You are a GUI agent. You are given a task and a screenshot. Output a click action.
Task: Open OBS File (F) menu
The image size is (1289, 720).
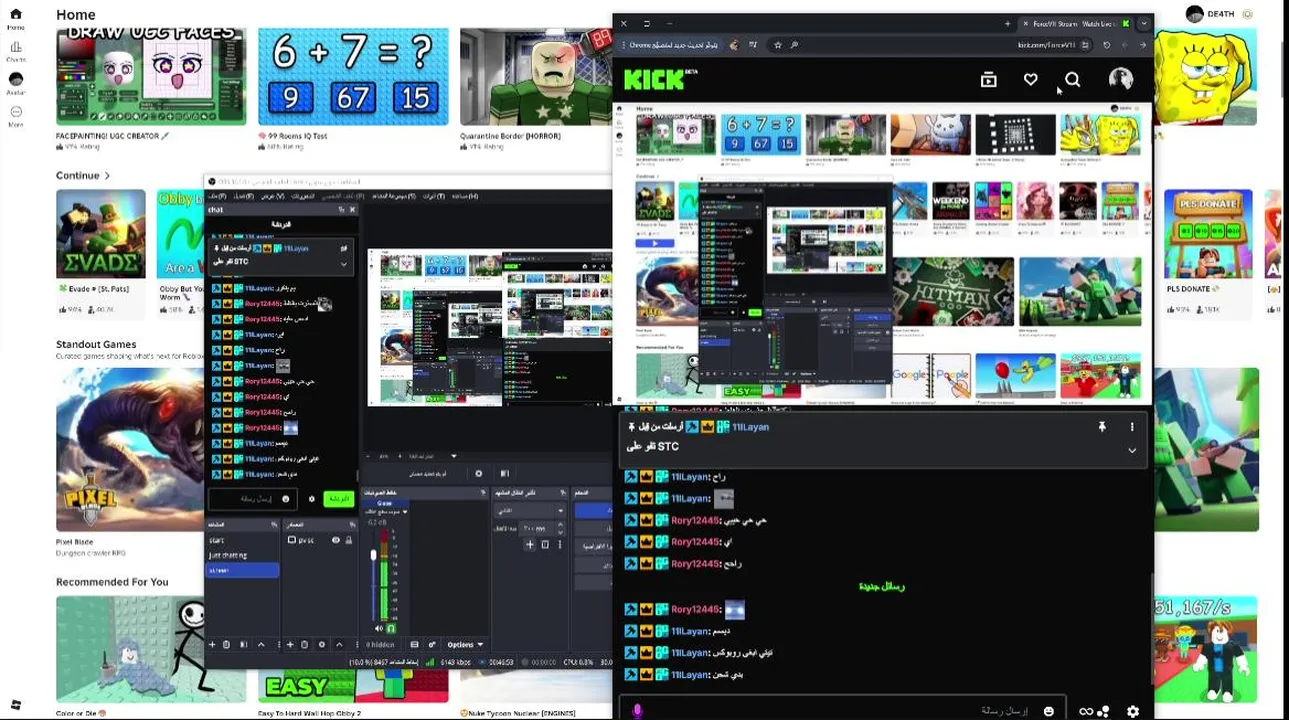(217, 196)
